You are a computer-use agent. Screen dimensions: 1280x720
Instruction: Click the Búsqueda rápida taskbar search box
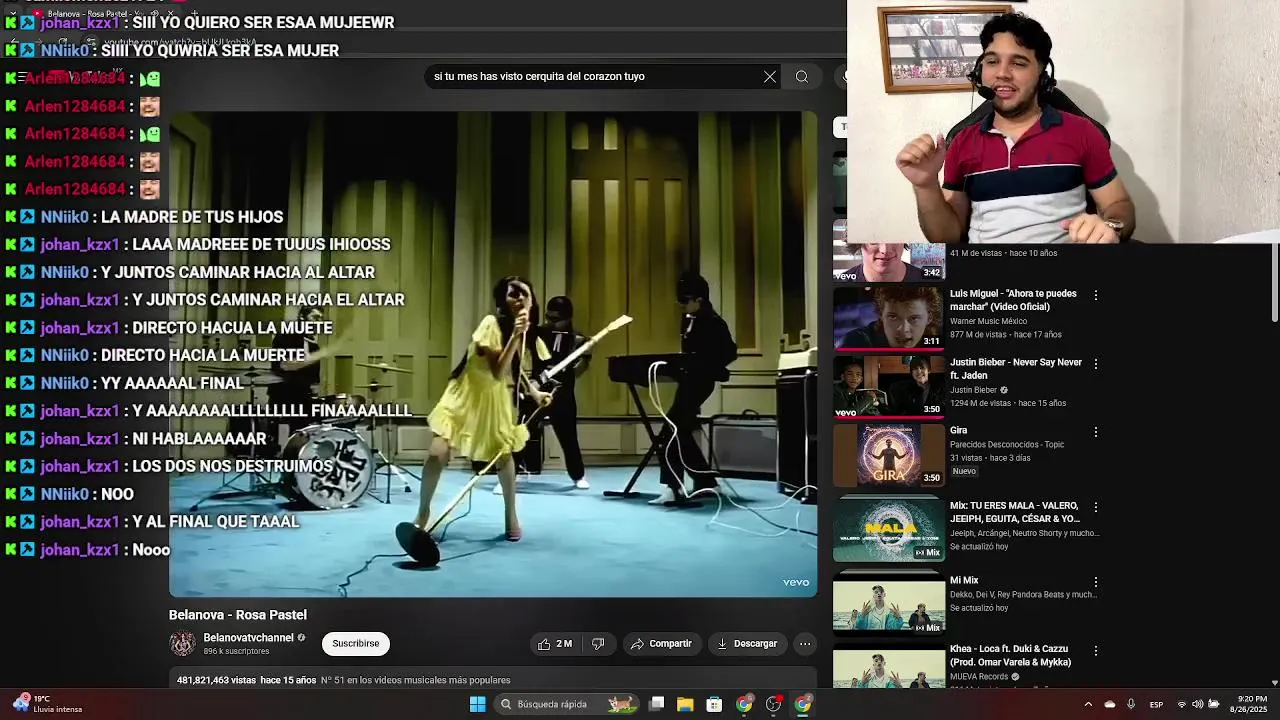[568, 704]
